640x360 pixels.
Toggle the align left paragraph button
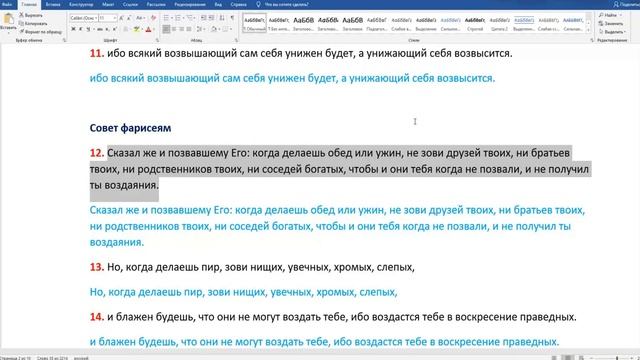[166, 29]
